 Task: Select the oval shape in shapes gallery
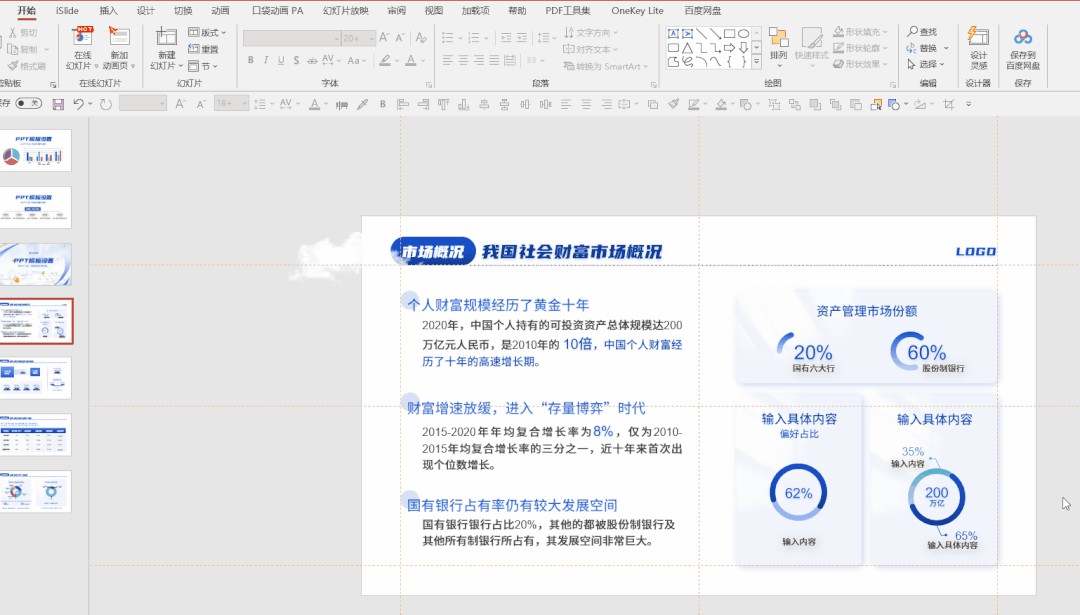click(x=743, y=33)
